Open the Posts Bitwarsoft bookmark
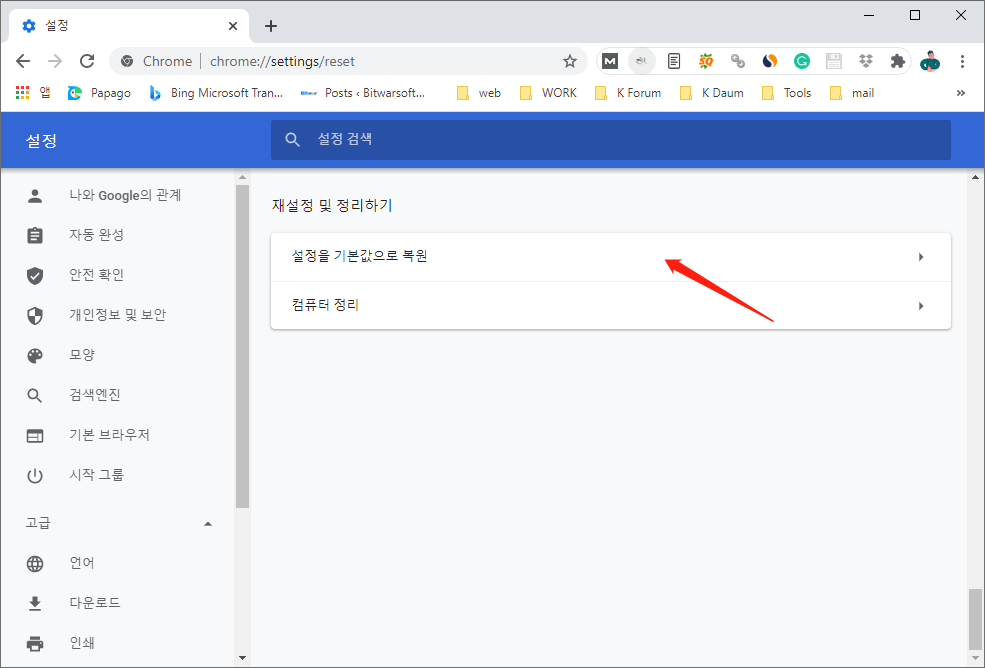Image resolution: width=985 pixels, height=668 pixels. pyautogui.click(x=363, y=93)
